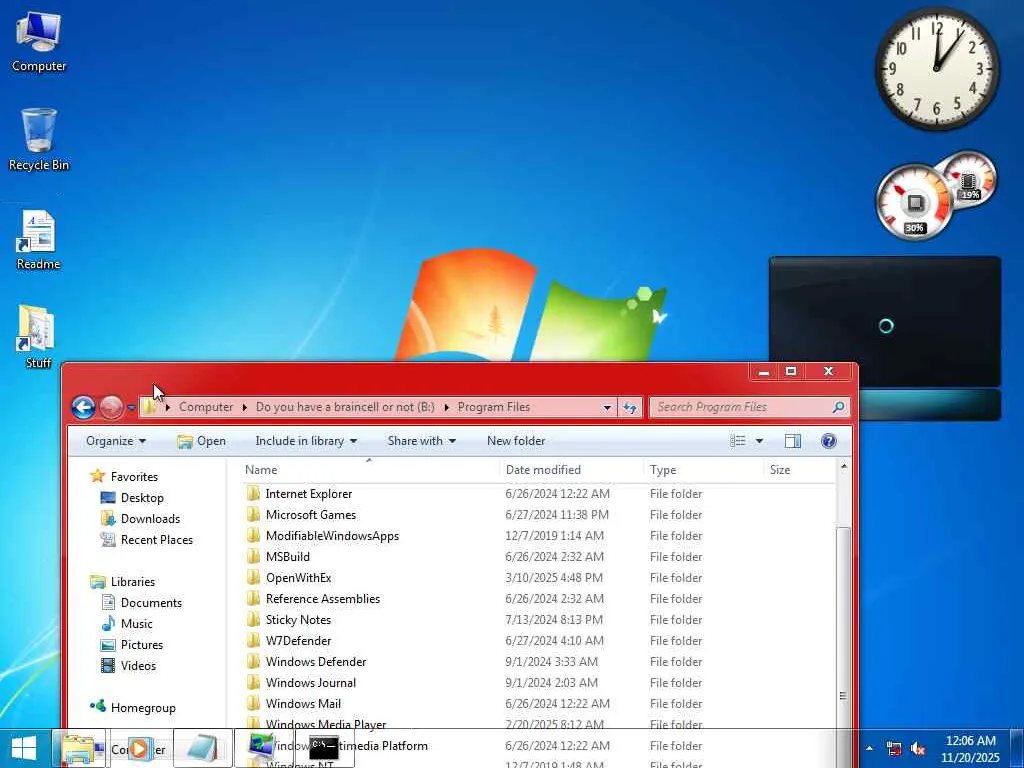Open recent pages dropdown next to navigation arrows

[131, 408]
